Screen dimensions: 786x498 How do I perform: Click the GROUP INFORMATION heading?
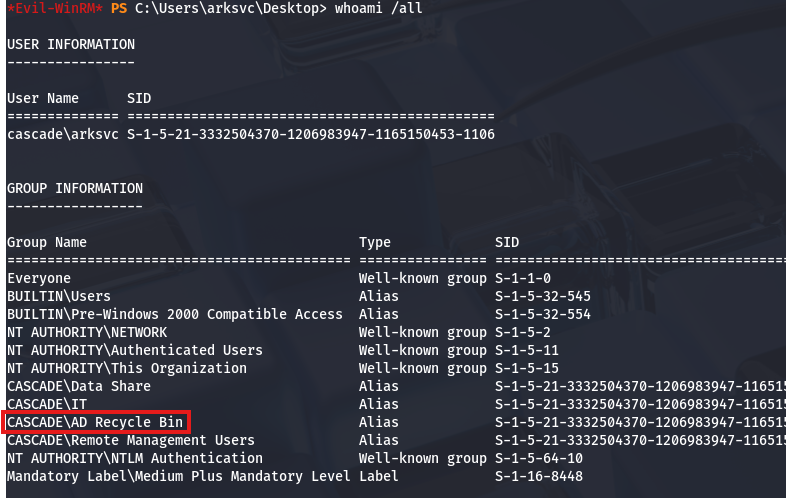74,188
